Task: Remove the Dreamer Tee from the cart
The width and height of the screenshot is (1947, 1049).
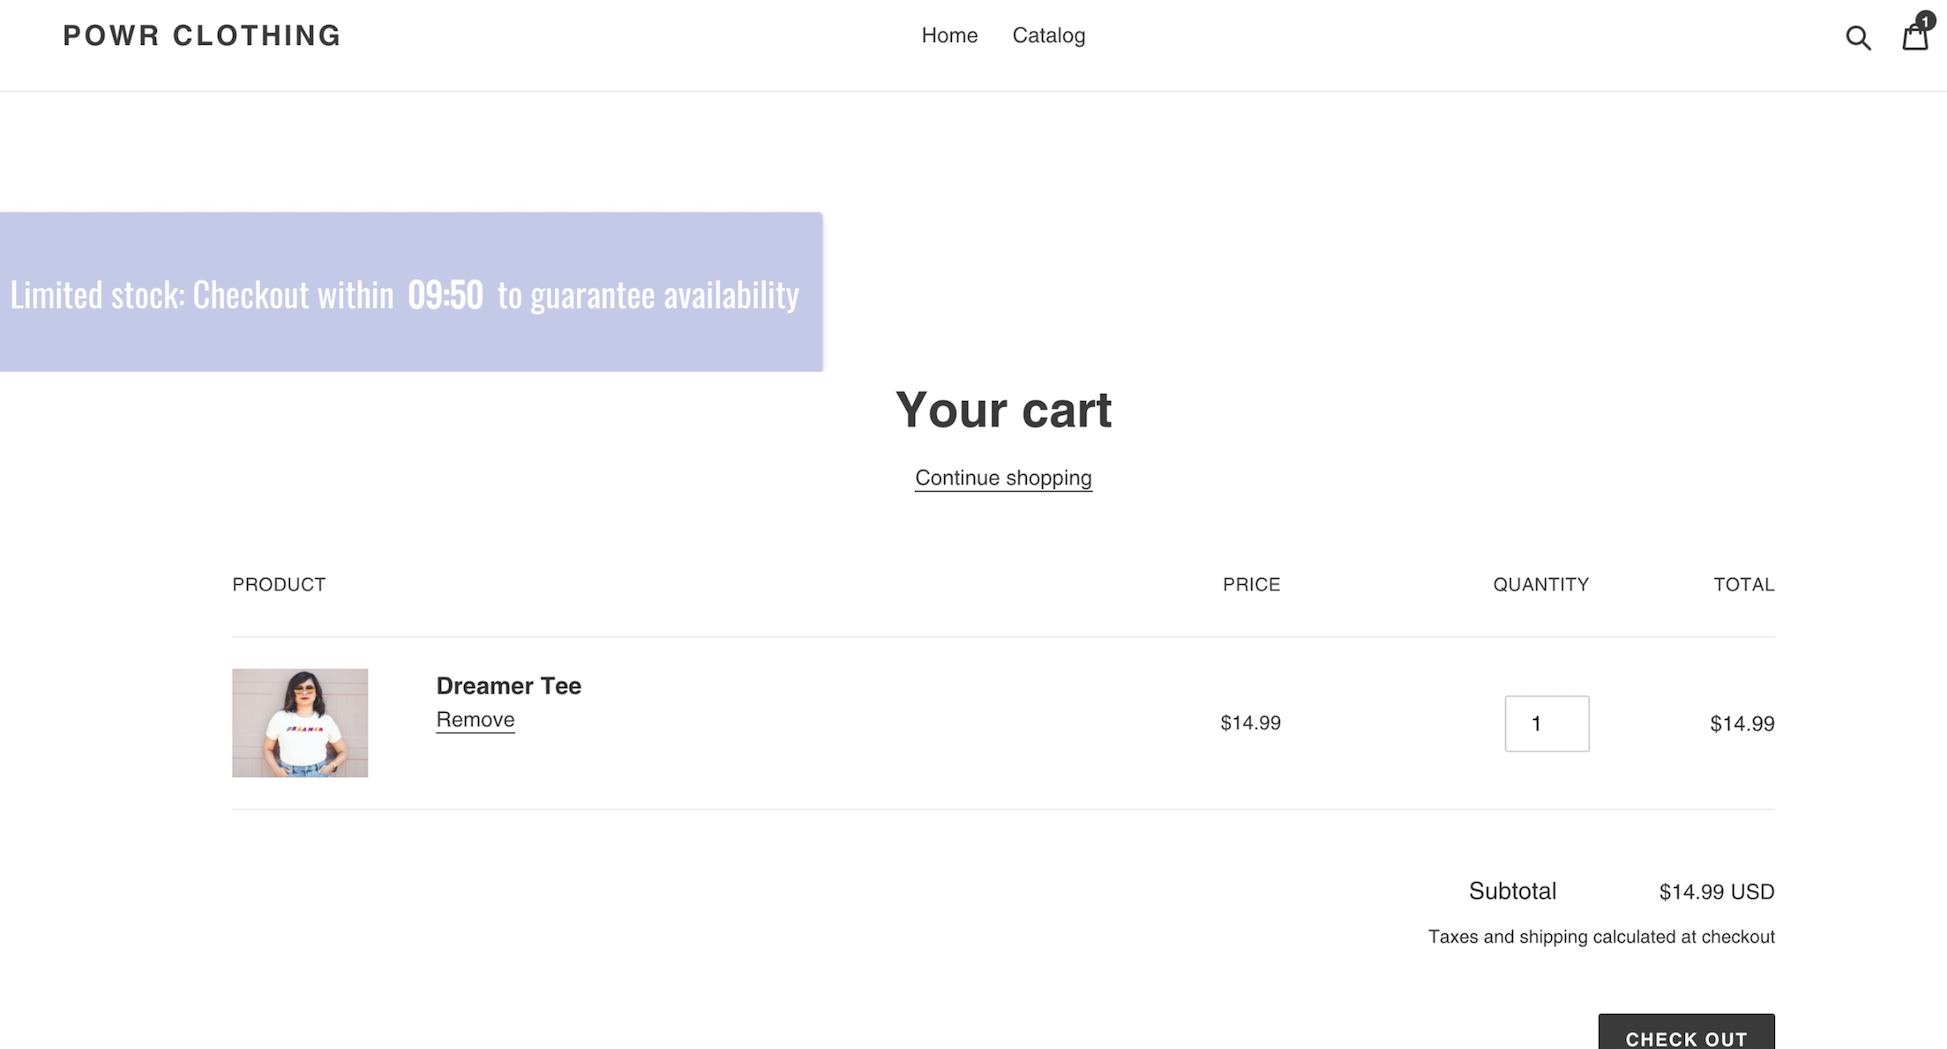Action: (475, 719)
